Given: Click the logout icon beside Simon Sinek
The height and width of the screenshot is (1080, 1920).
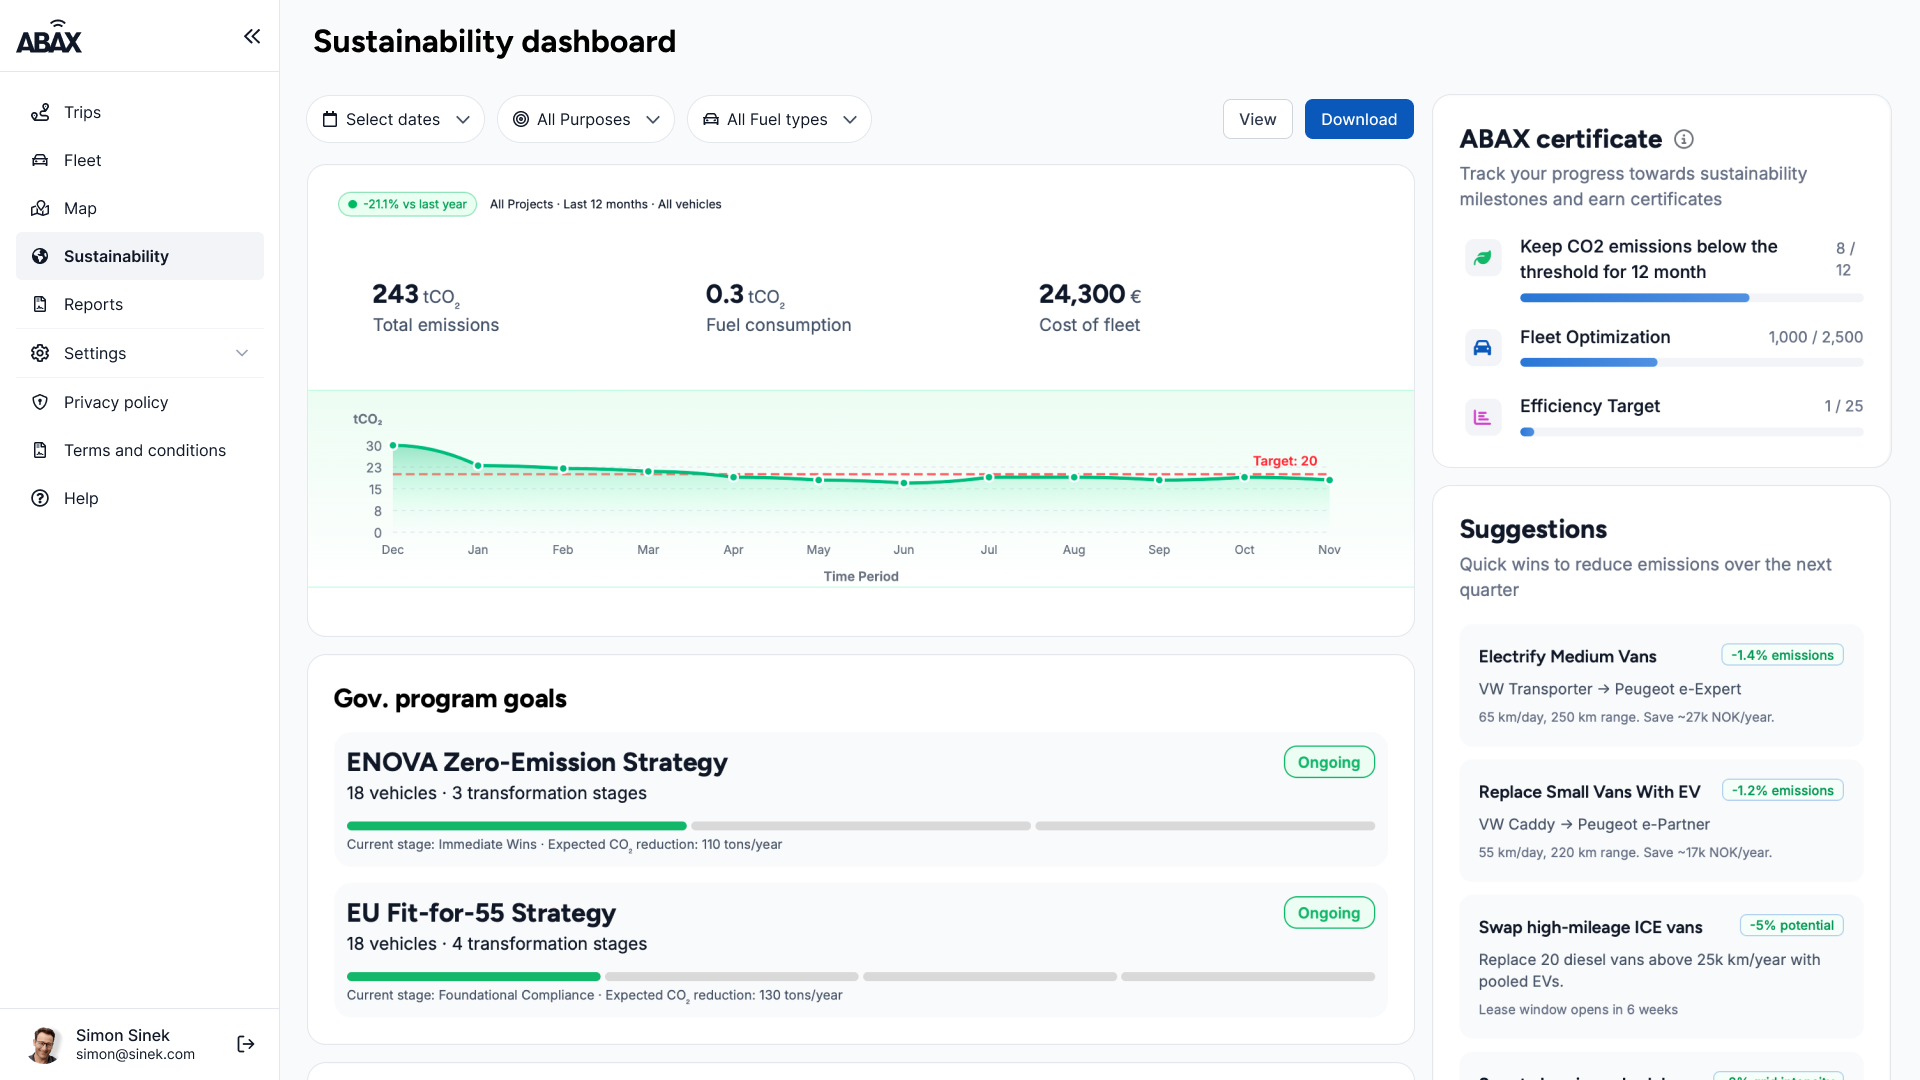Looking at the screenshot, I should 246,1044.
